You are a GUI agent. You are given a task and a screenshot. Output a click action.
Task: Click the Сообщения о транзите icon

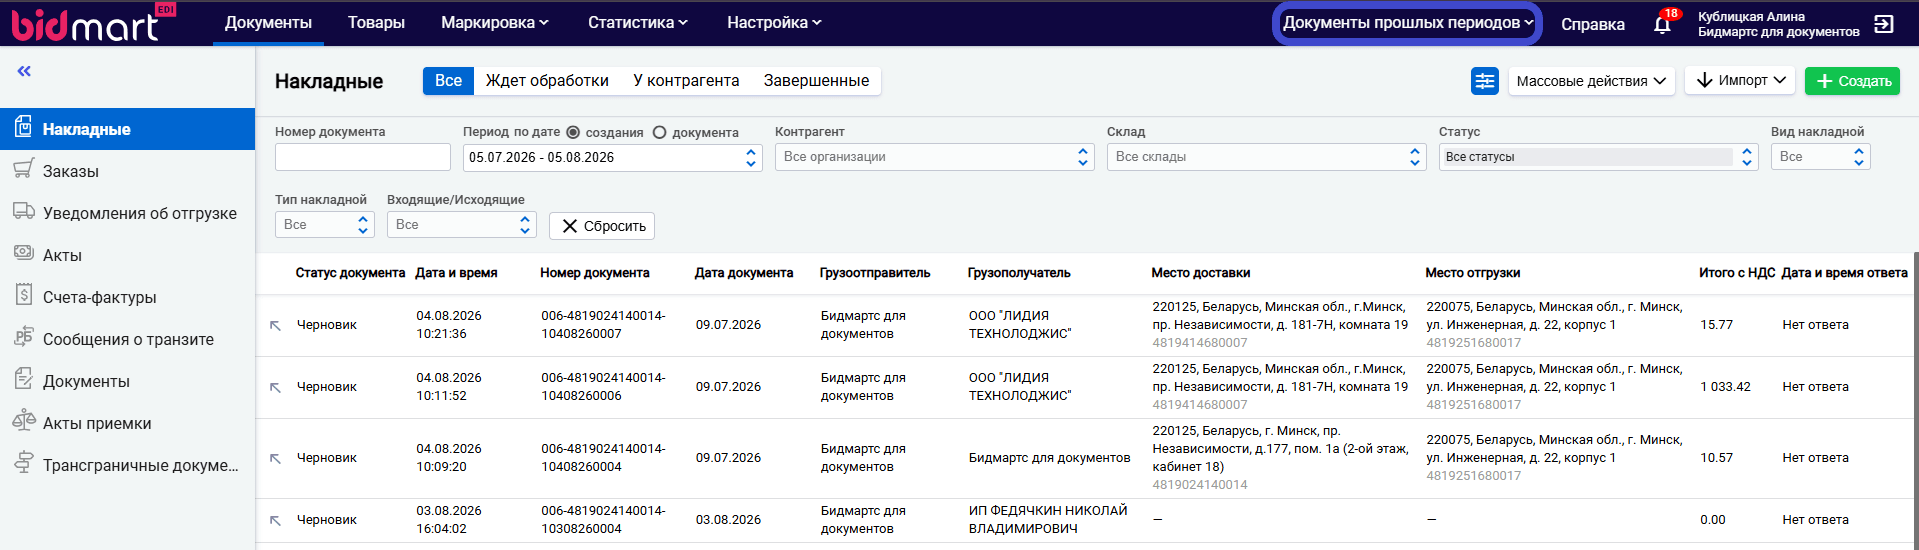23,337
